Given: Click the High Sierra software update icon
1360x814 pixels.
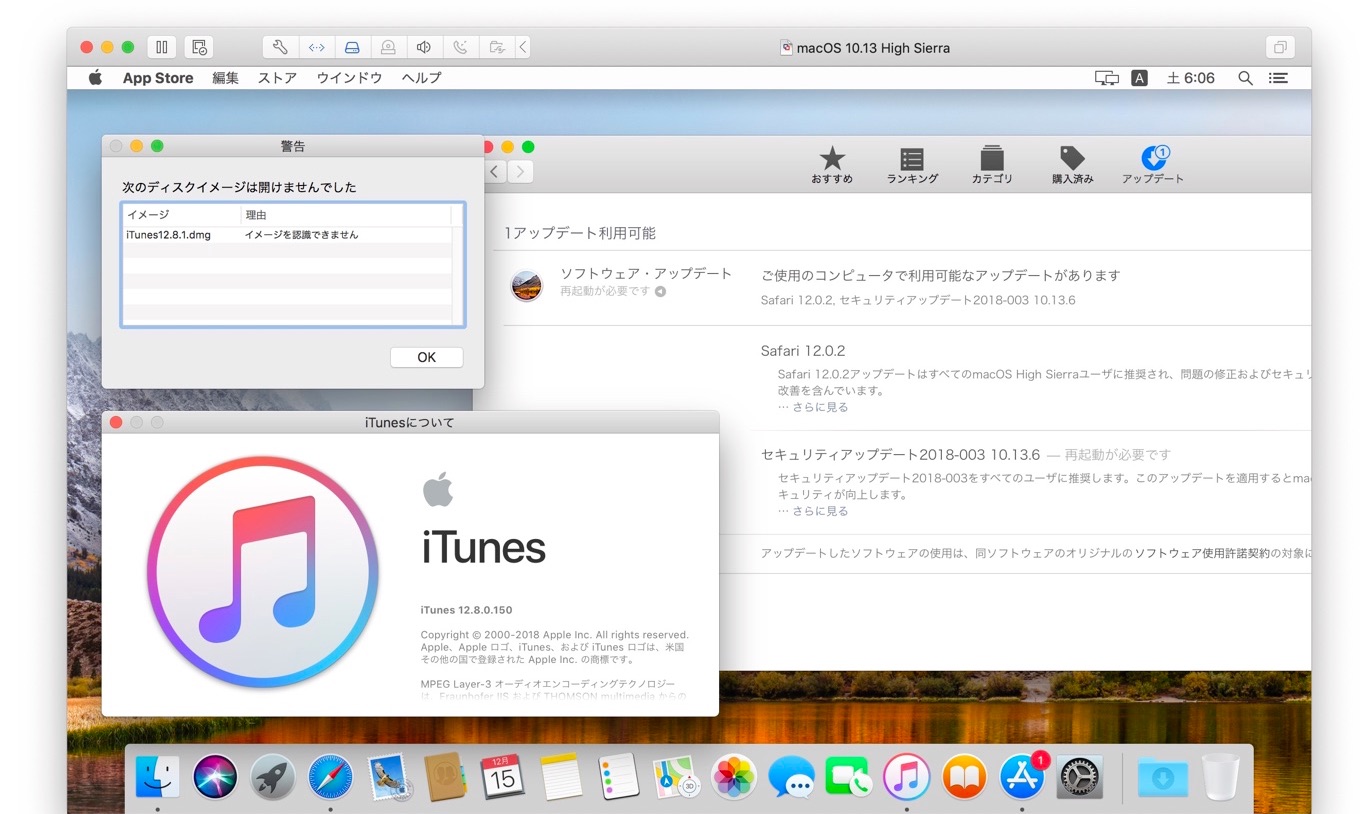Looking at the screenshot, I should (526, 285).
